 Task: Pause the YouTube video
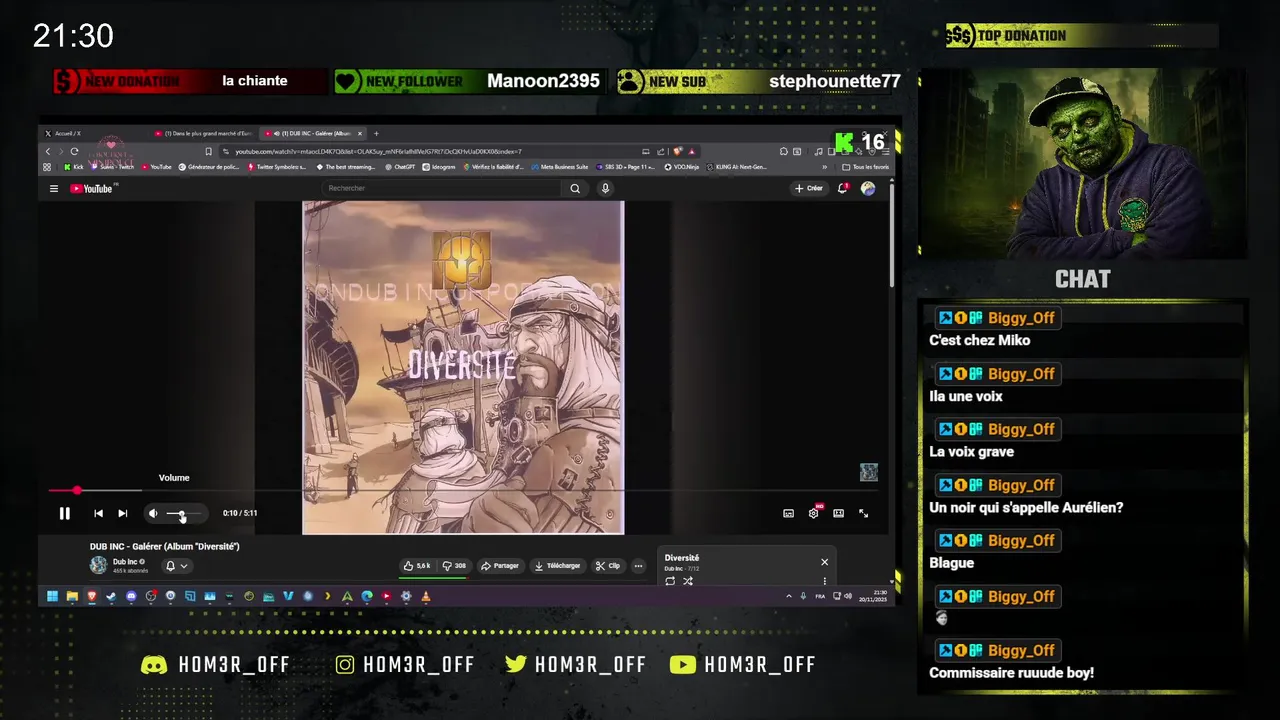pos(64,513)
